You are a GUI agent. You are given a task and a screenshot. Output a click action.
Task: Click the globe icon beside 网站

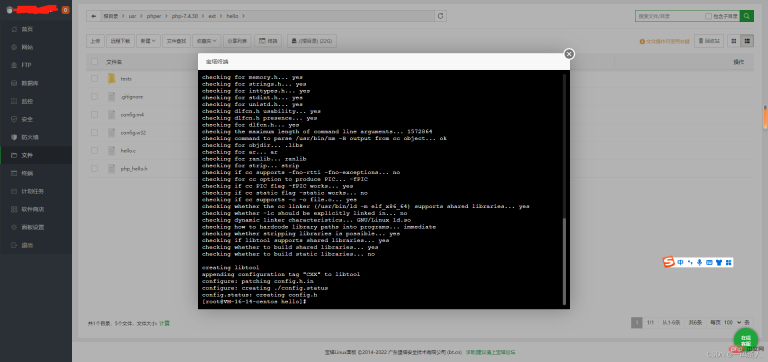click(14, 48)
